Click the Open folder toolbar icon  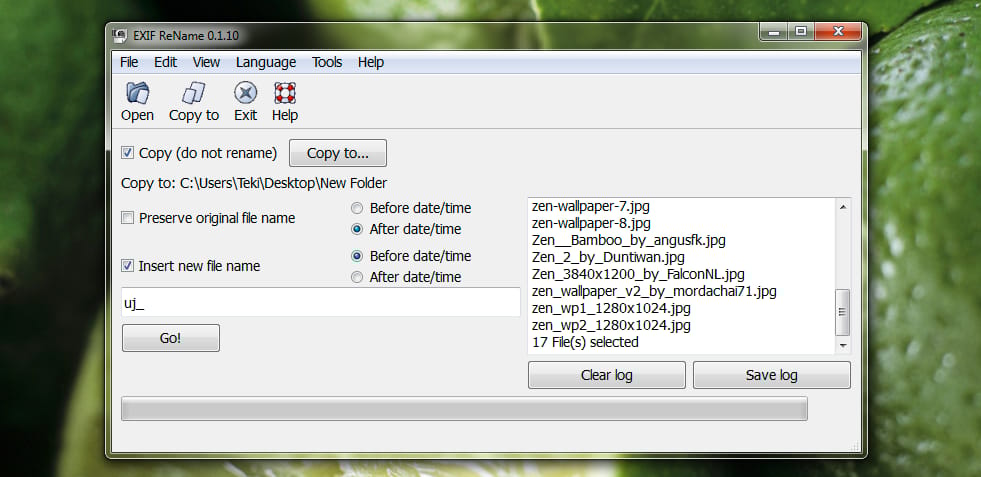(137, 94)
